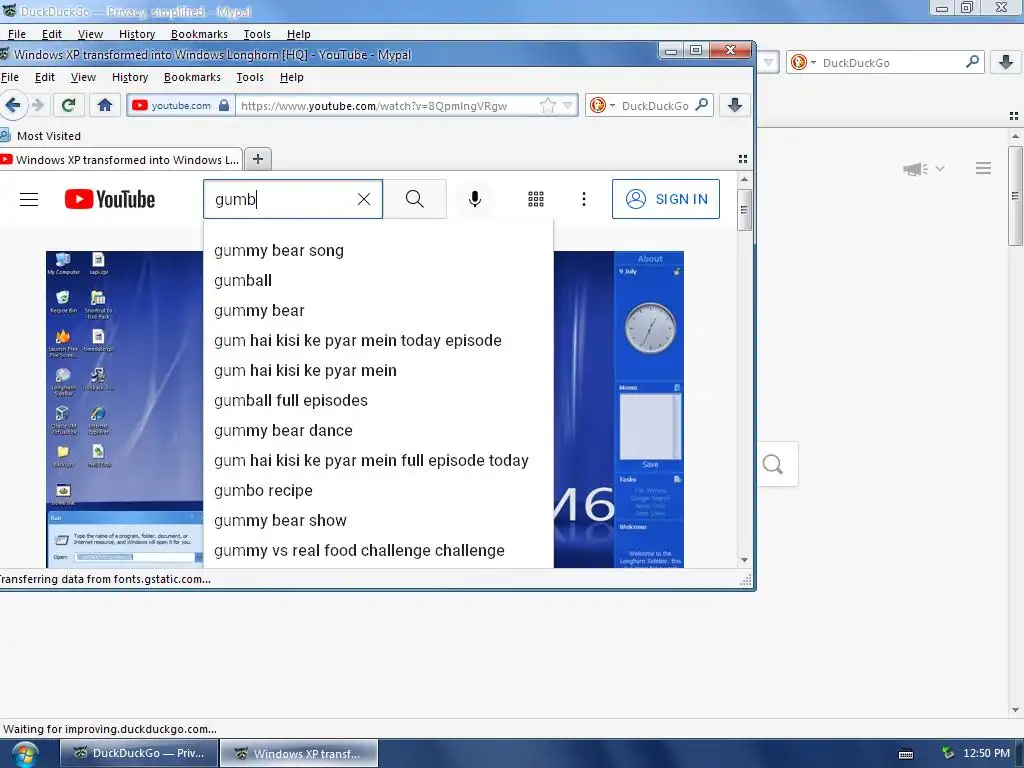Focus the YouTube window address bar
This screenshot has width=1024, height=768.
click(x=389, y=105)
